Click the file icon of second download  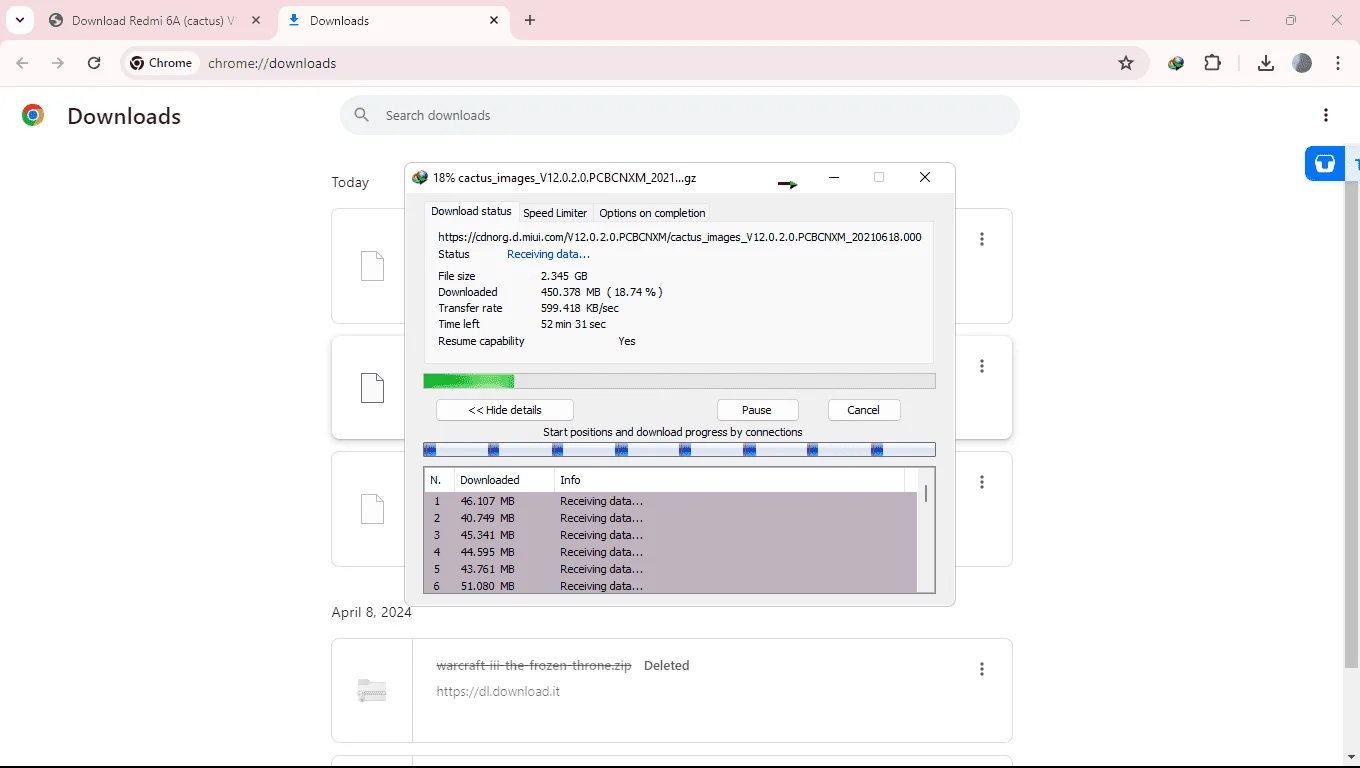pyautogui.click(x=372, y=388)
